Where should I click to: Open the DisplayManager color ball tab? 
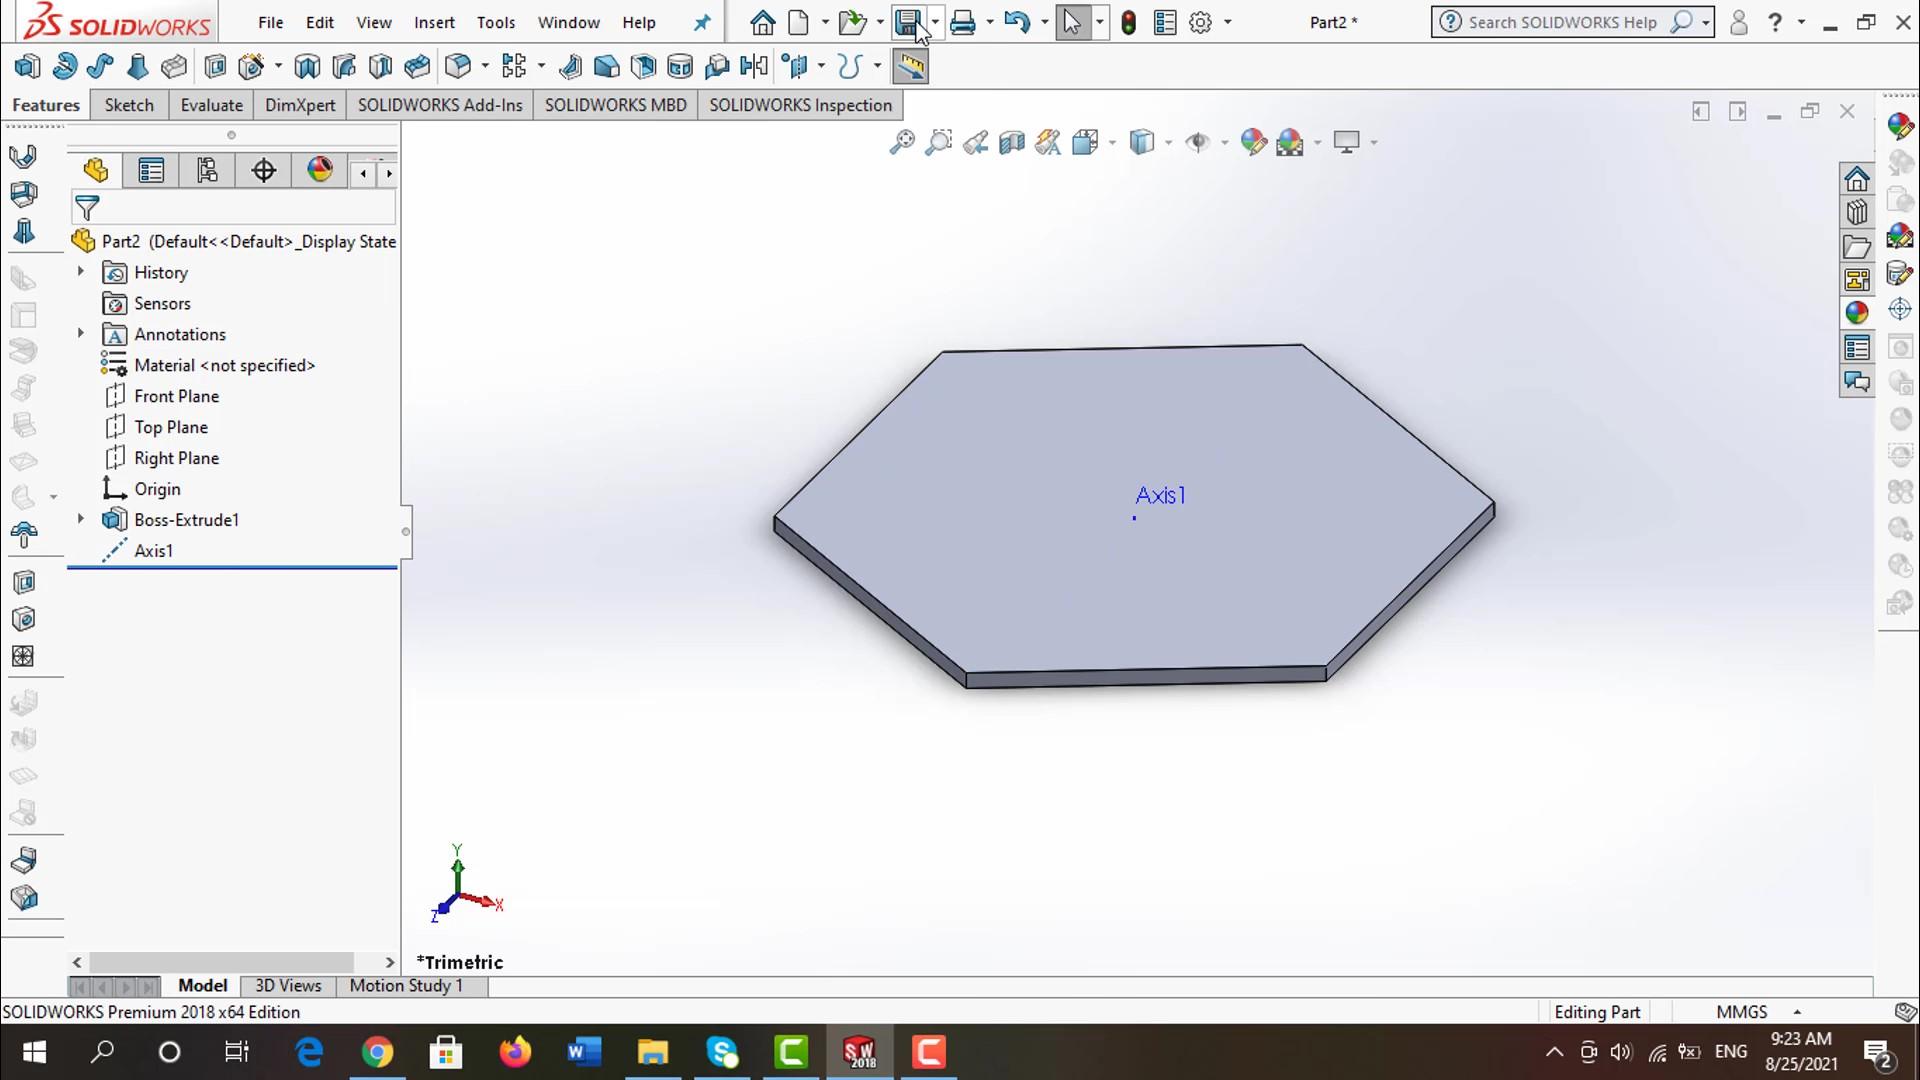(x=320, y=171)
